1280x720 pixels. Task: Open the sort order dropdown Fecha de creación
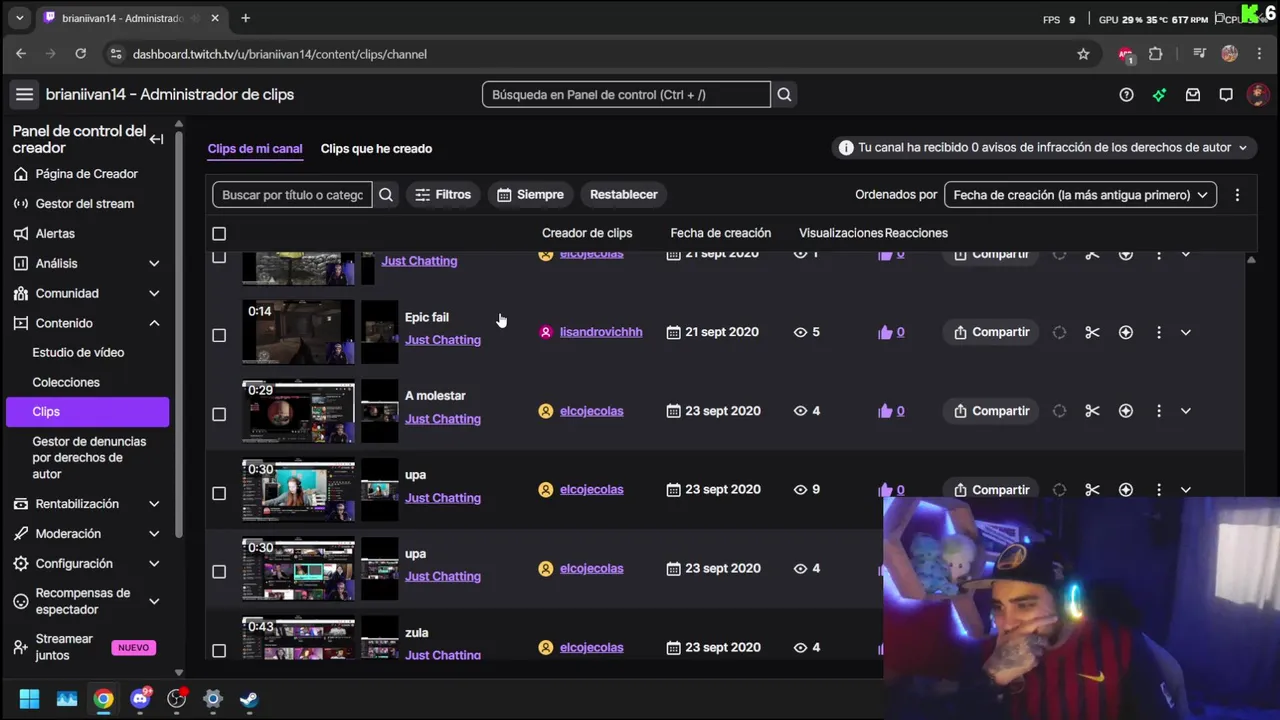pos(1080,195)
